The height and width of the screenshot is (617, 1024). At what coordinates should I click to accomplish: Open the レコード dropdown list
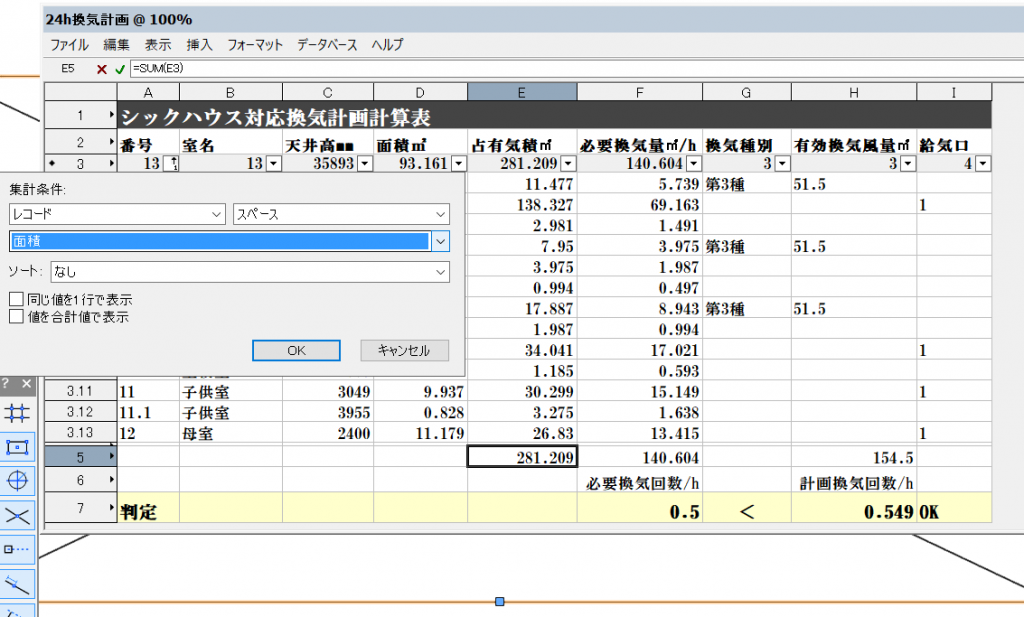[x=117, y=214]
